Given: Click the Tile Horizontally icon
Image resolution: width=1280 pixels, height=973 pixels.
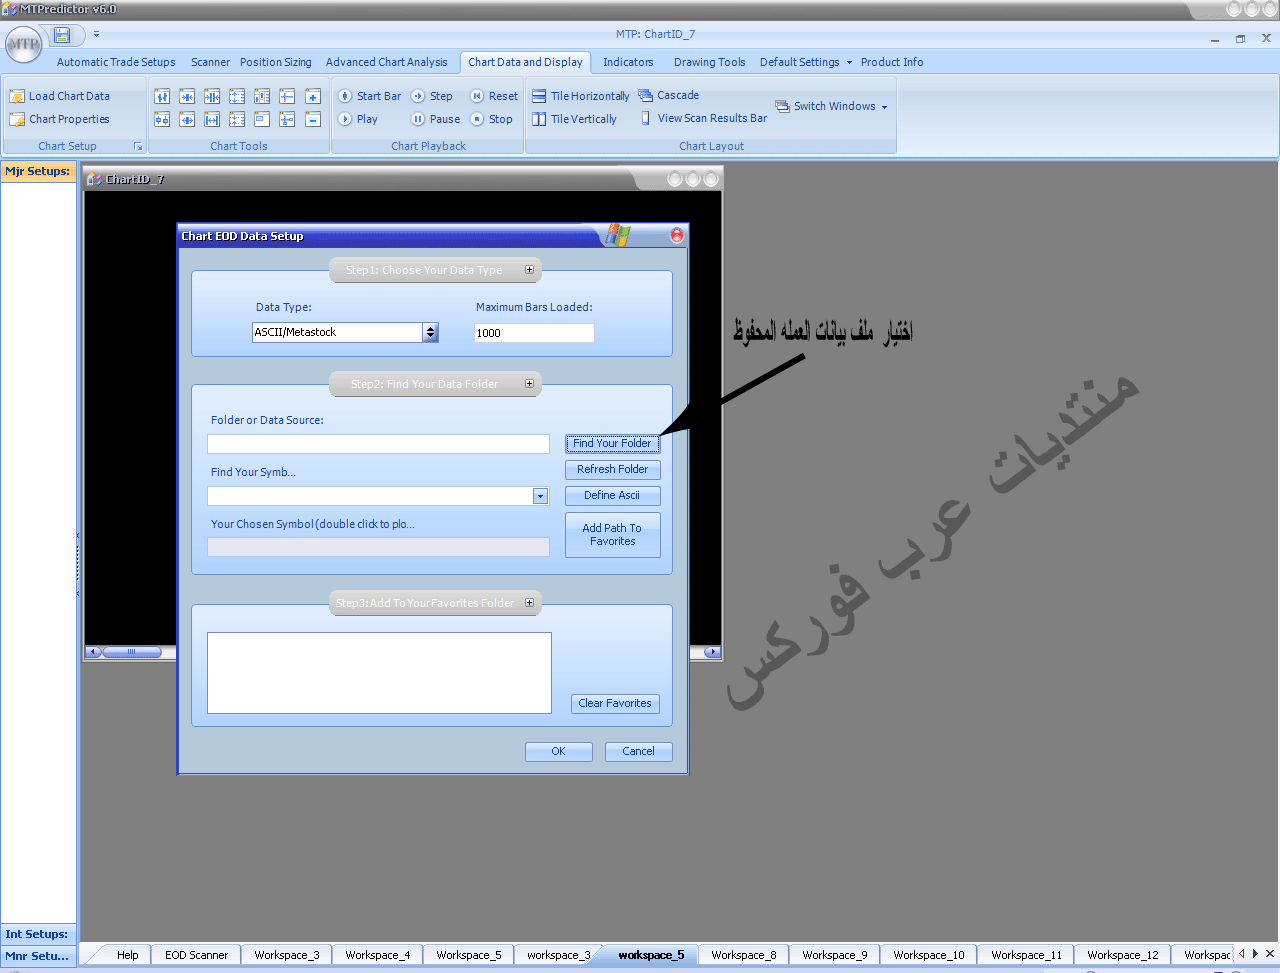Looking at the screenshot, I should pyautogui.click(x=539, y=96).
